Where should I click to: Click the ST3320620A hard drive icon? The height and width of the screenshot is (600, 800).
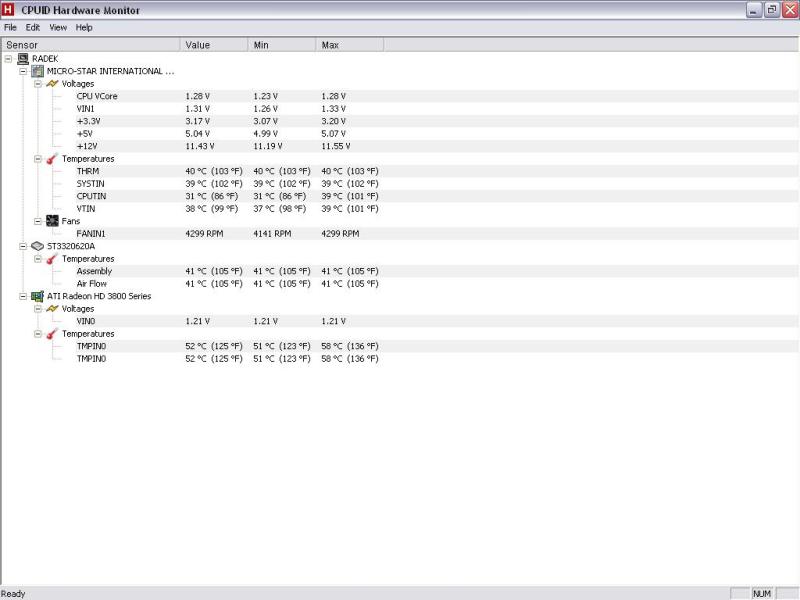coord(37,246)
